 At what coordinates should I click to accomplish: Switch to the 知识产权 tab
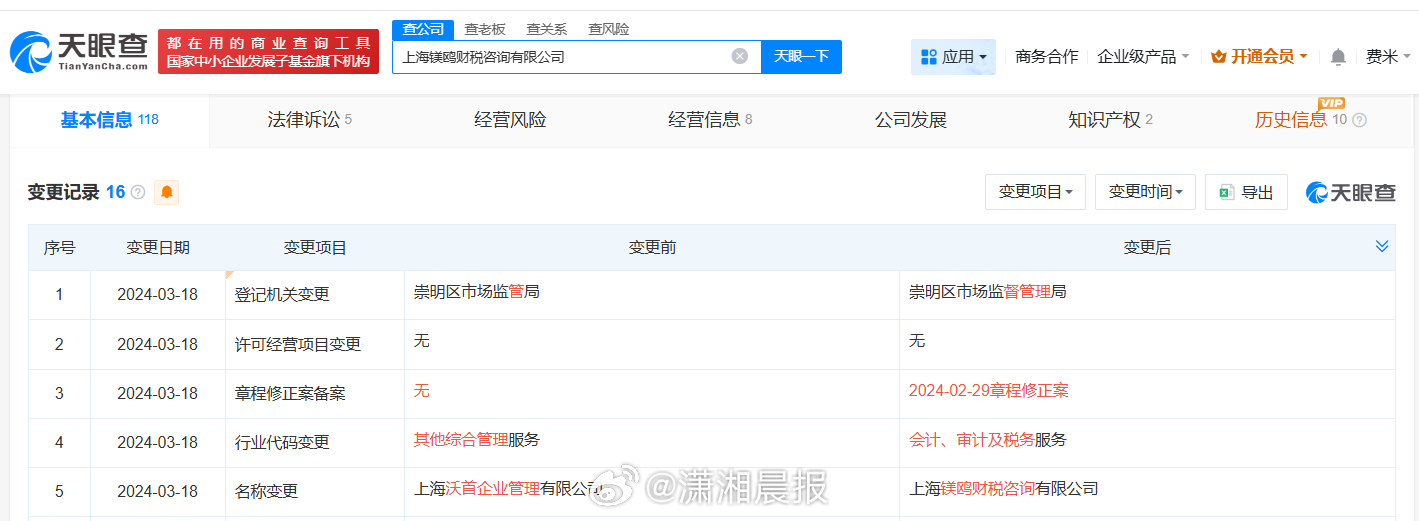[x=1110, y=120]
